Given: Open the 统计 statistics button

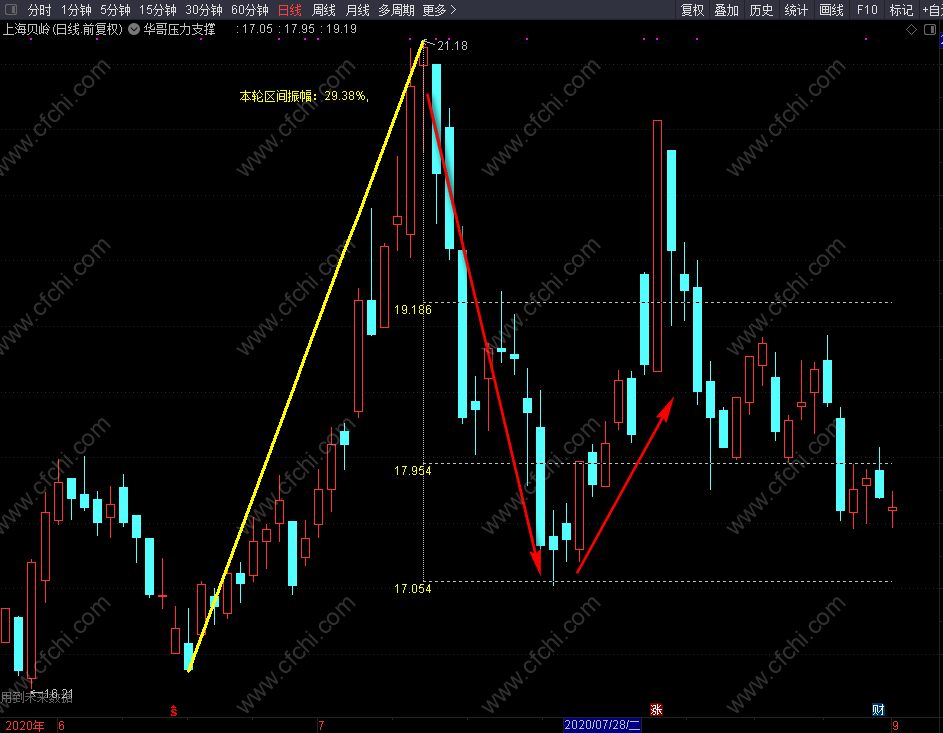Looking at the screenshot, I should click(796, 10).
